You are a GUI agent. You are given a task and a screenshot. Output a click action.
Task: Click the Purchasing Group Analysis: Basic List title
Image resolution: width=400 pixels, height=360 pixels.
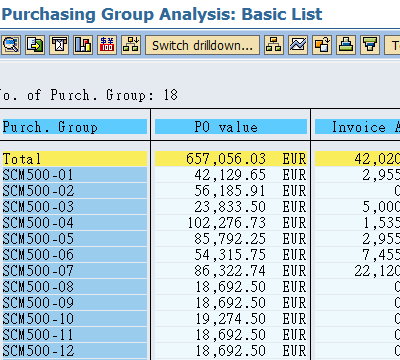[x=162, y=14]
